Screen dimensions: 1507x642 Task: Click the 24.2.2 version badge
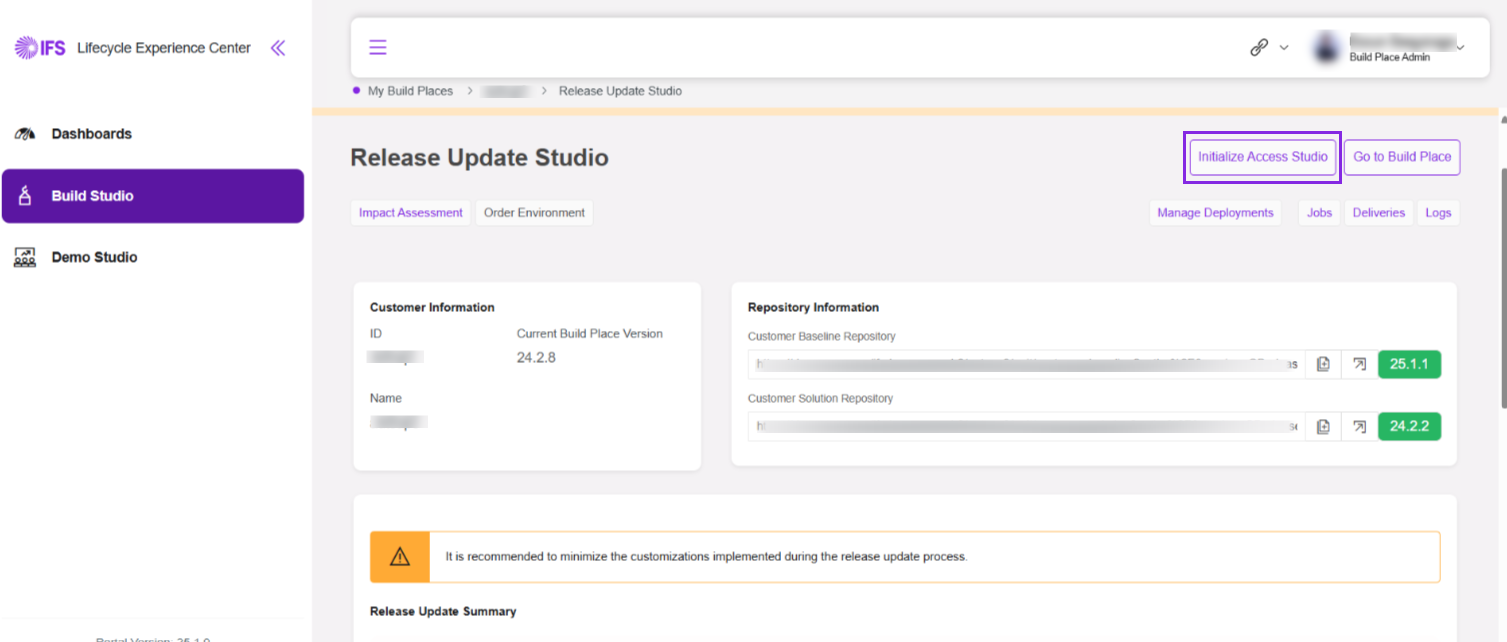coord(1410,427)
